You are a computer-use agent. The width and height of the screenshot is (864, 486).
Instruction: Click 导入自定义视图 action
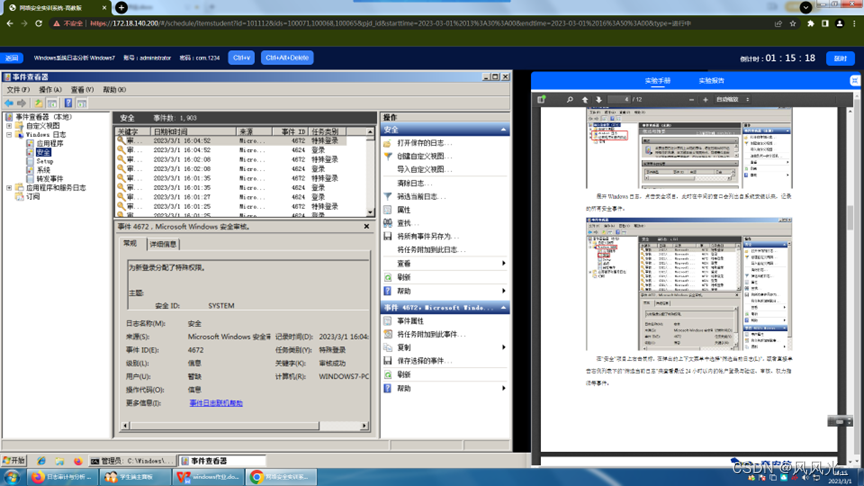pos(424,169)
